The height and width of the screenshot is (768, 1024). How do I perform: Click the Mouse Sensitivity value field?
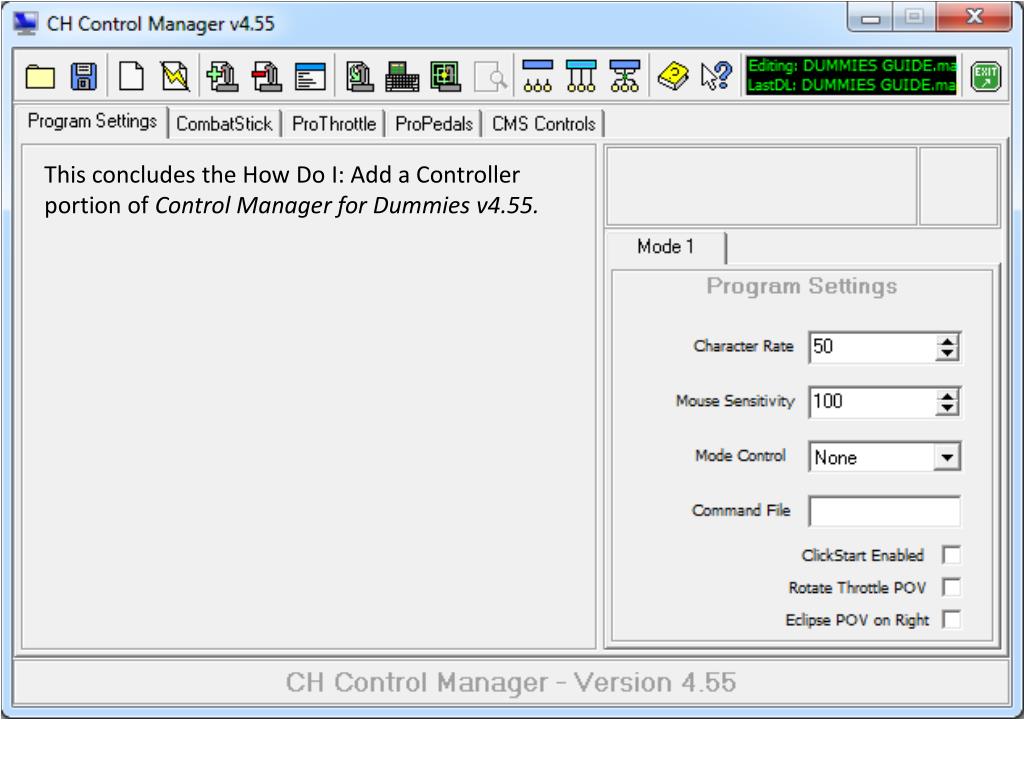pyautogui.click(x=873, y=402)
